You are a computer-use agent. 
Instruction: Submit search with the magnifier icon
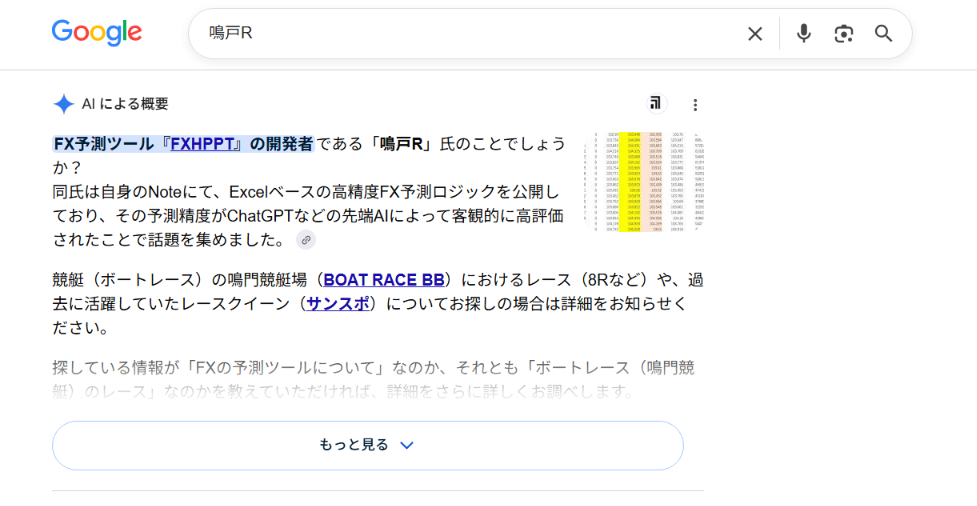point(884,33)
